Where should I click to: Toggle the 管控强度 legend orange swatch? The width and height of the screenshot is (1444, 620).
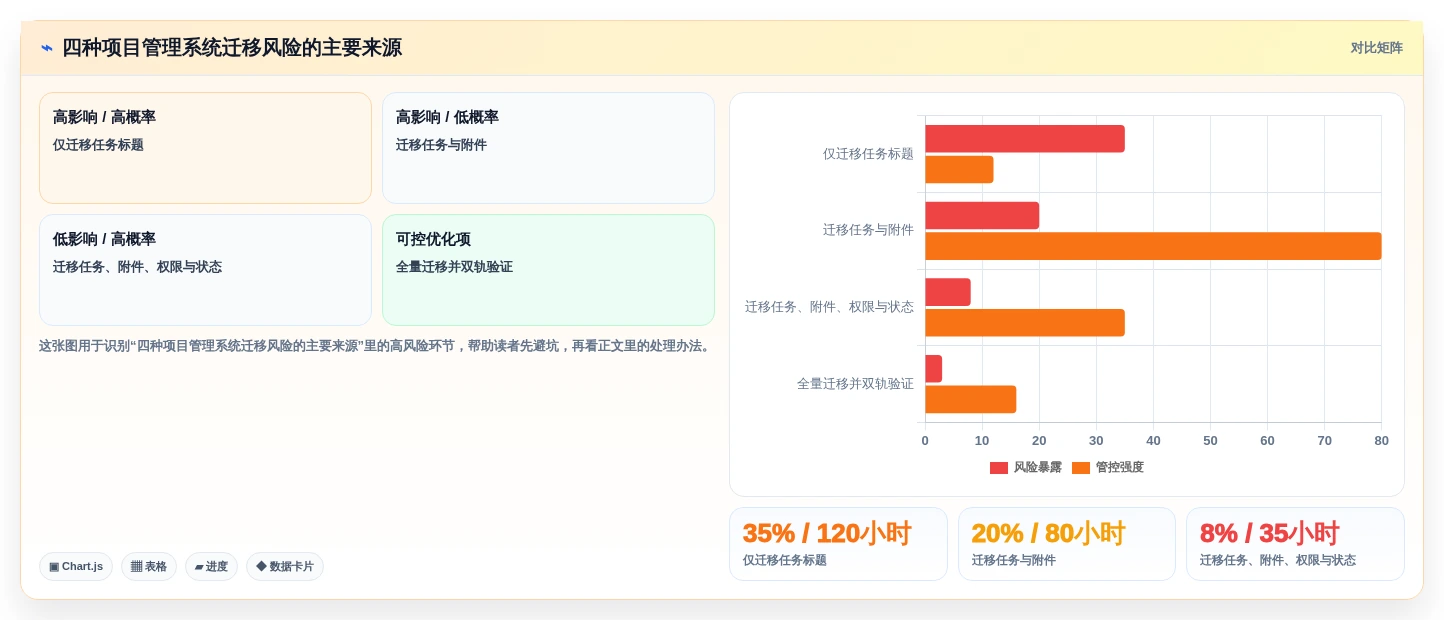click(1081, 468)
